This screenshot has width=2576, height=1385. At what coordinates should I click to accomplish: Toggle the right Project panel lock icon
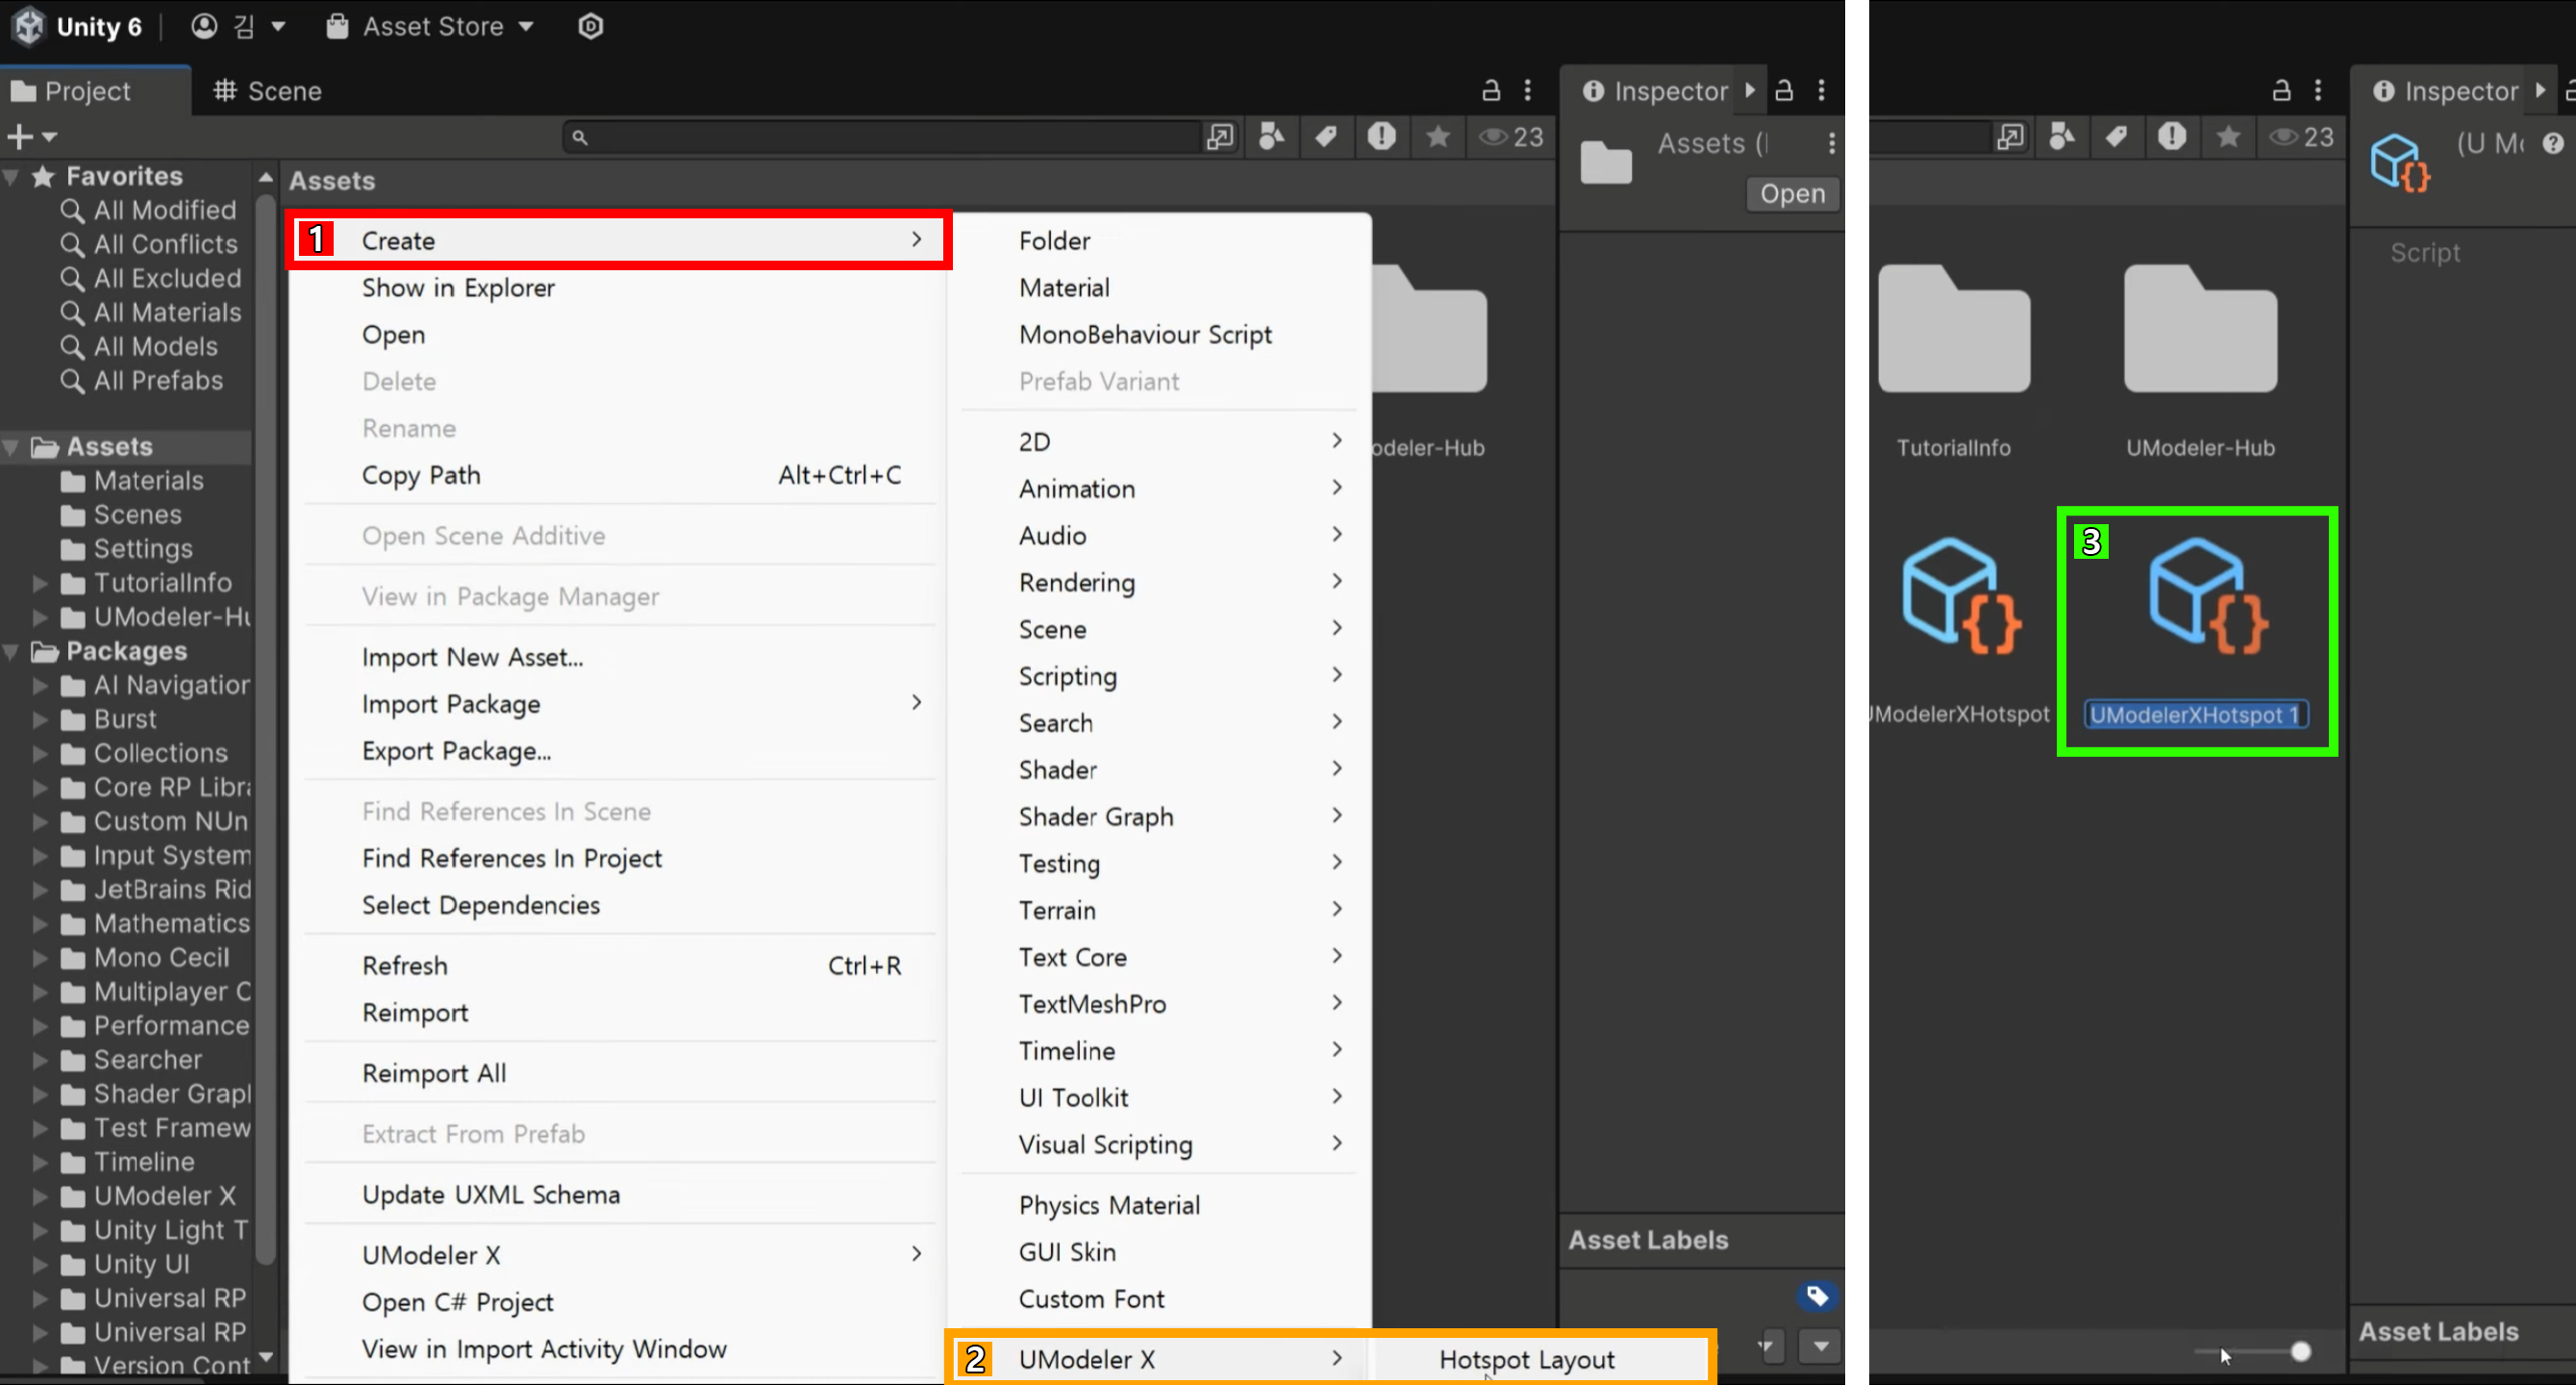pyautogui.click(x=2280, y=90)
